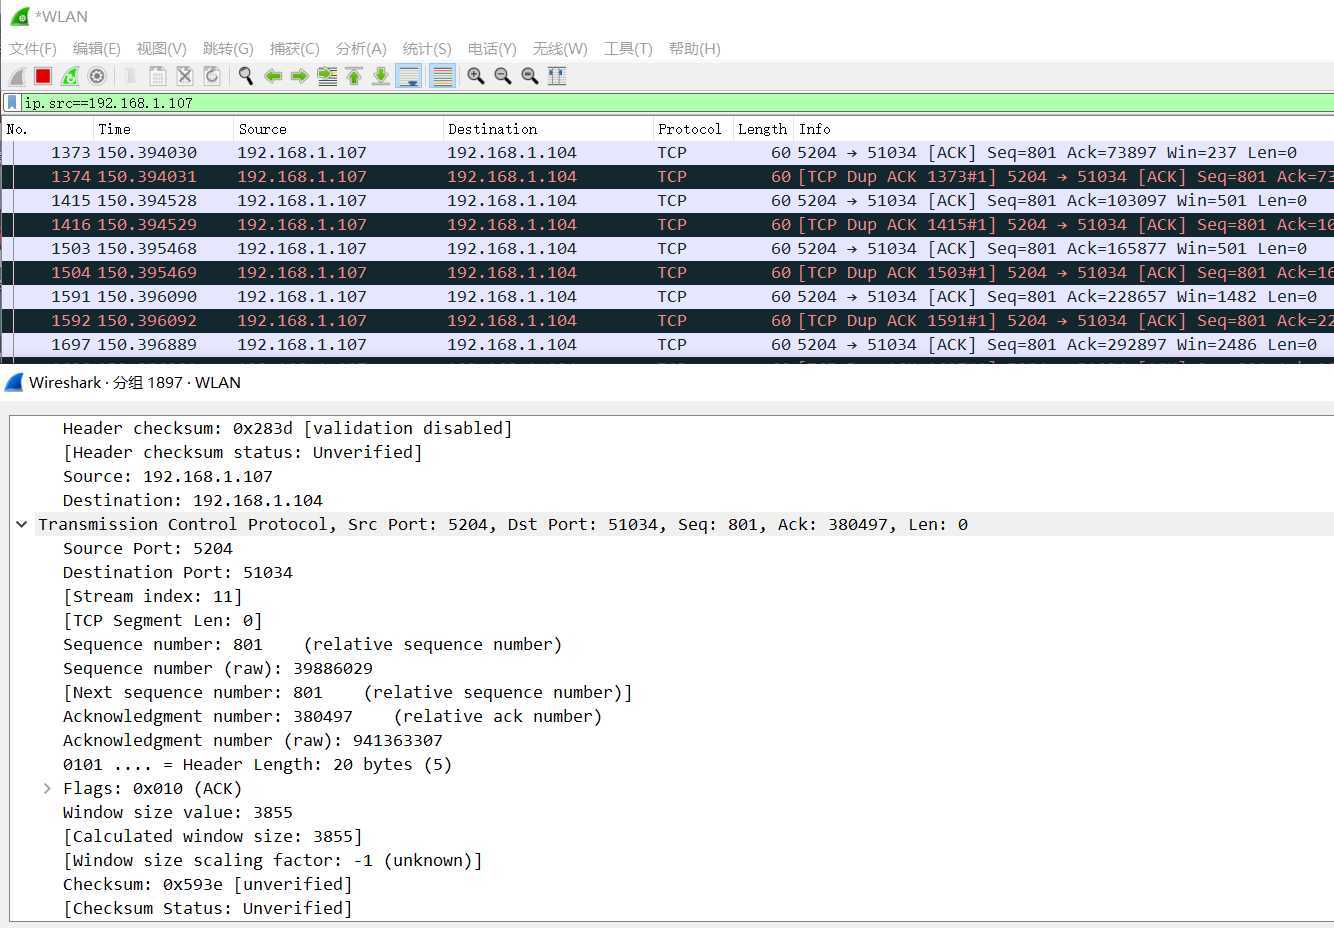1334x928 pixels.
Task: Click the resize columns to fit icon
Action: coord(557,76)
